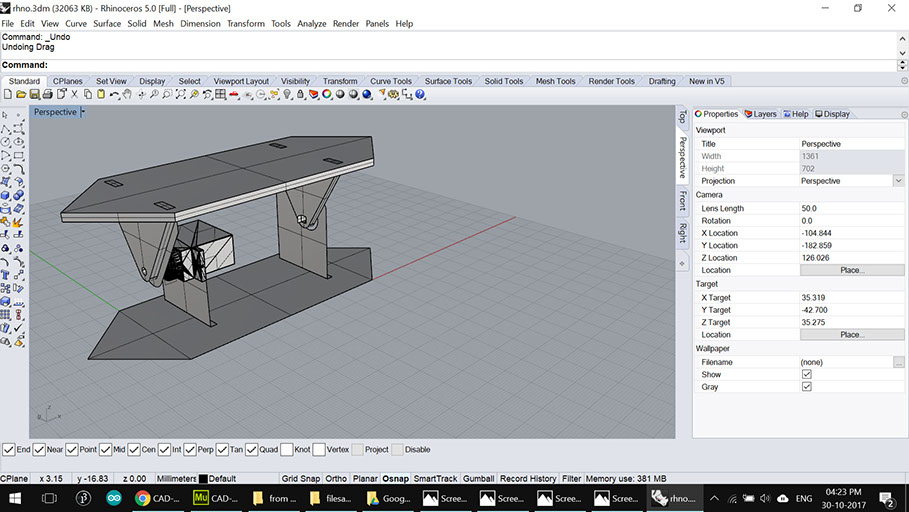The width and height of the screenshot is (909, 512).
Task: Select the Pan hand tool
Action: (x=128, y=94)
